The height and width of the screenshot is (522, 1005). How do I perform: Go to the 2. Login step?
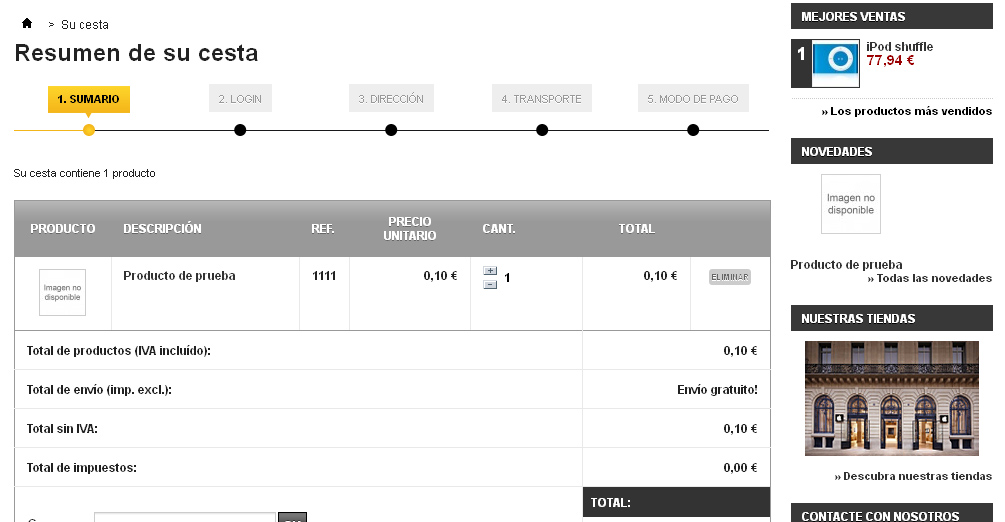click(240, 99)
